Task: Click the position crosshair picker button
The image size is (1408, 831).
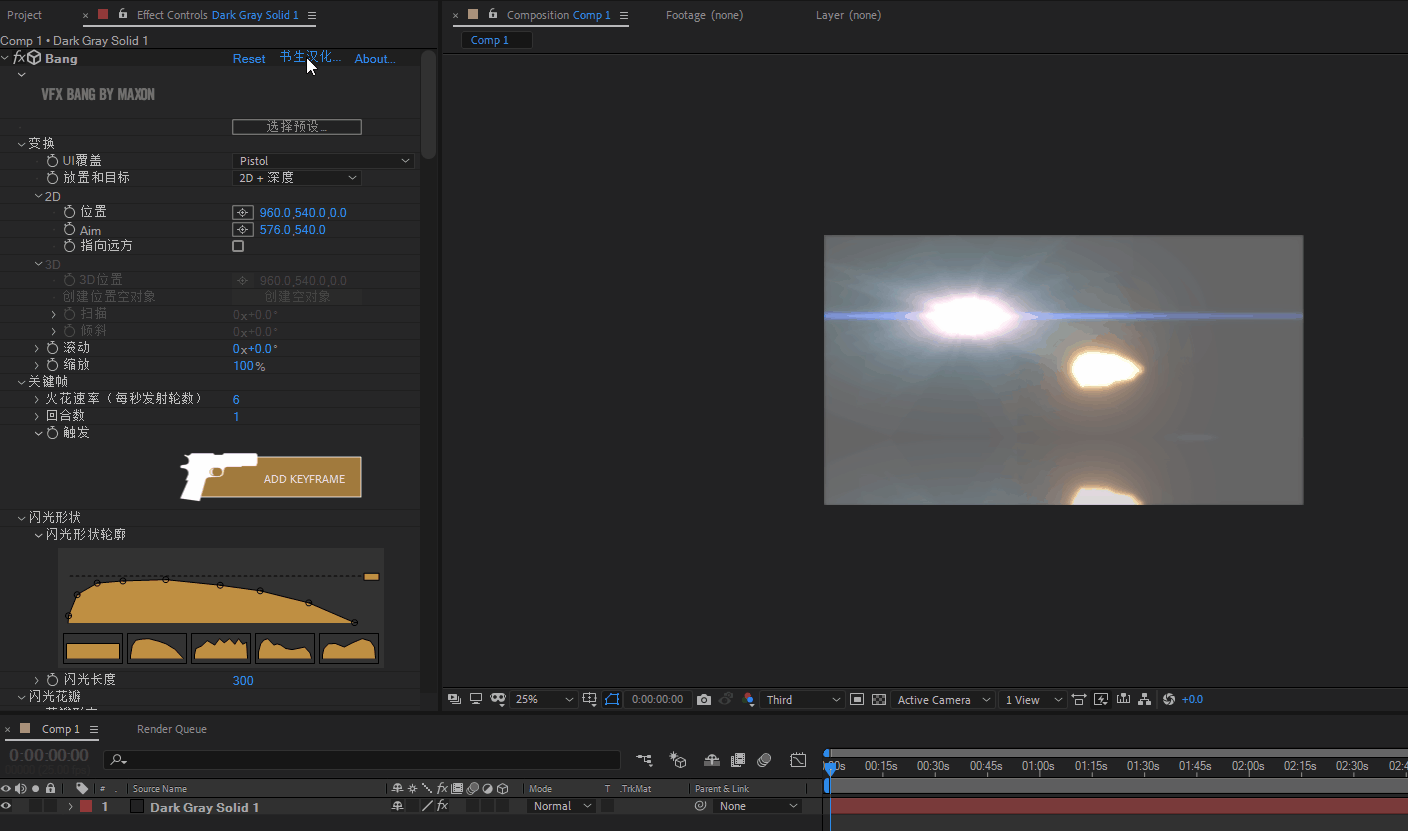Action: point(242,213)
